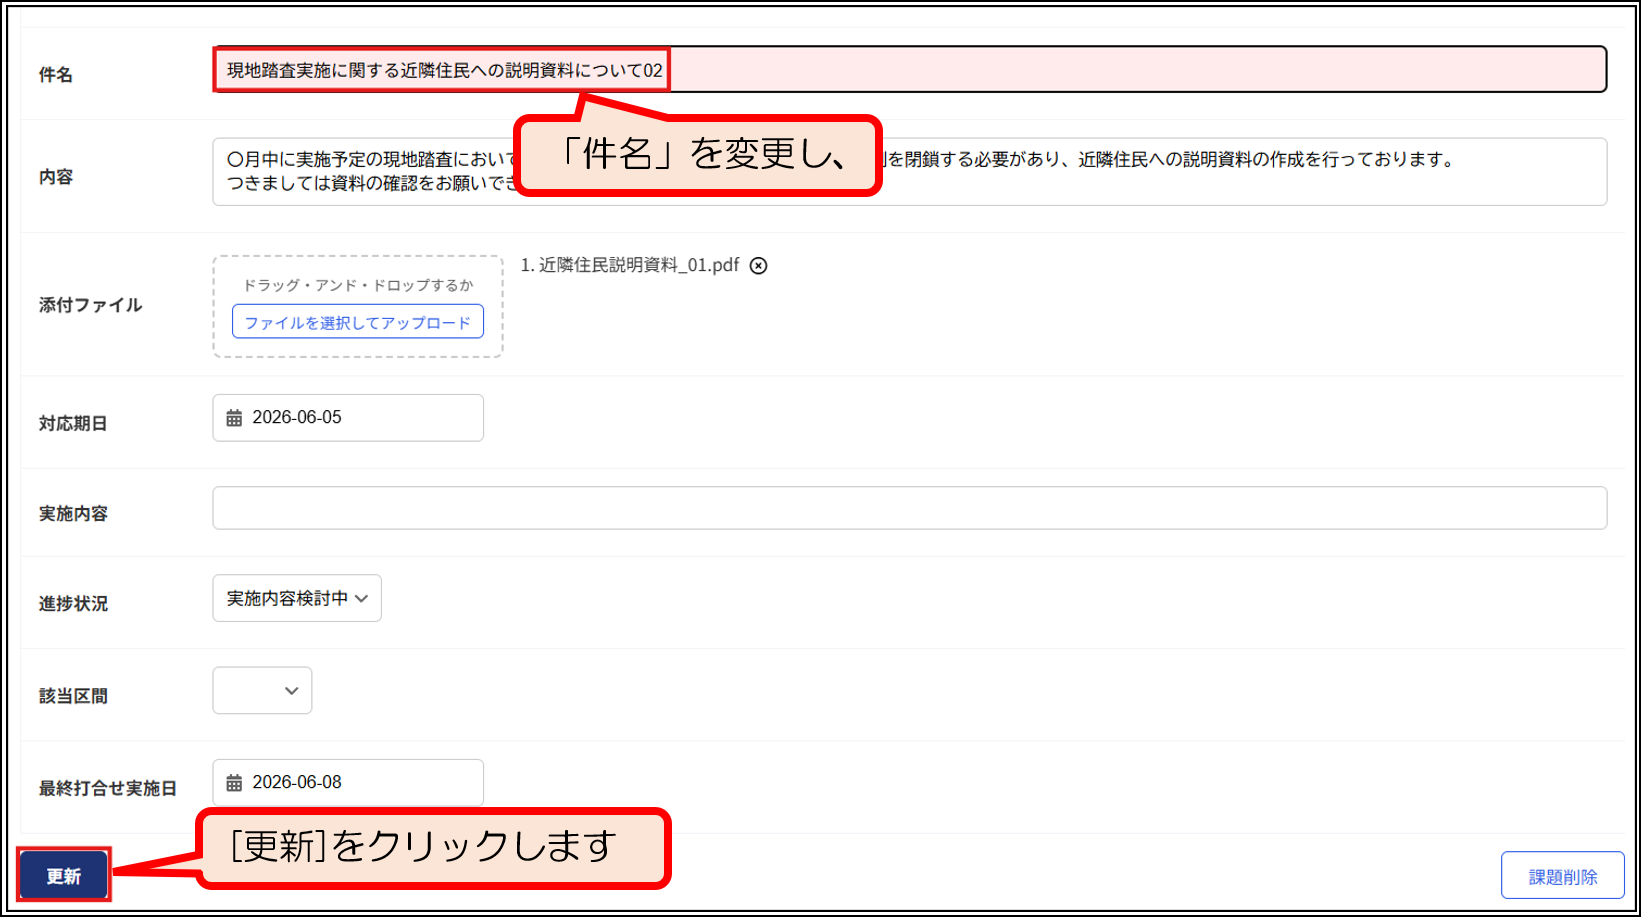Click the 内容 label
The height and width of the screenshot is (917, 1641).
(x=56, y=177)
